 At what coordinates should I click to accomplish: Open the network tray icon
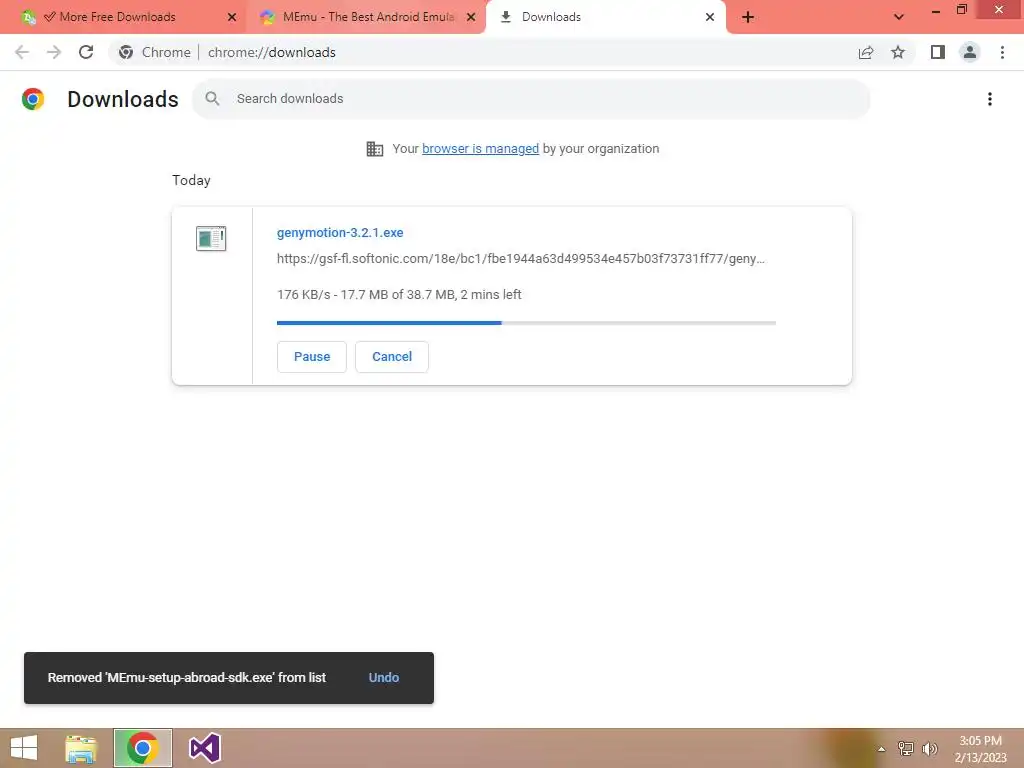906,749
